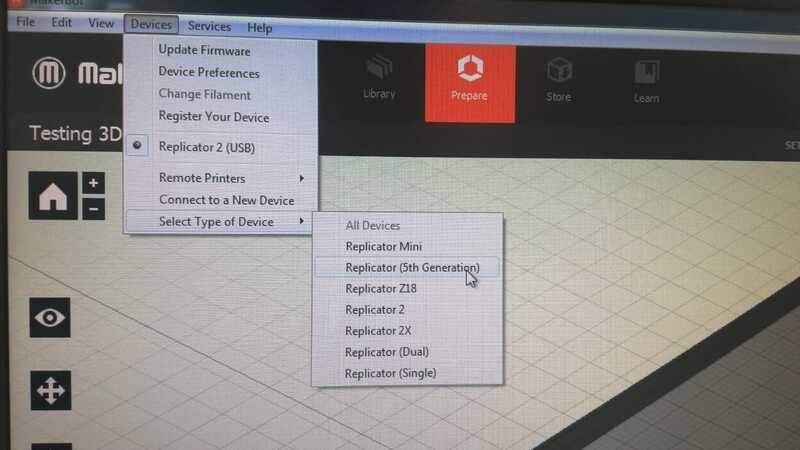Choose Replicator Z18 device type
Screen dimensions: 800x450
(x=407, y=289)
